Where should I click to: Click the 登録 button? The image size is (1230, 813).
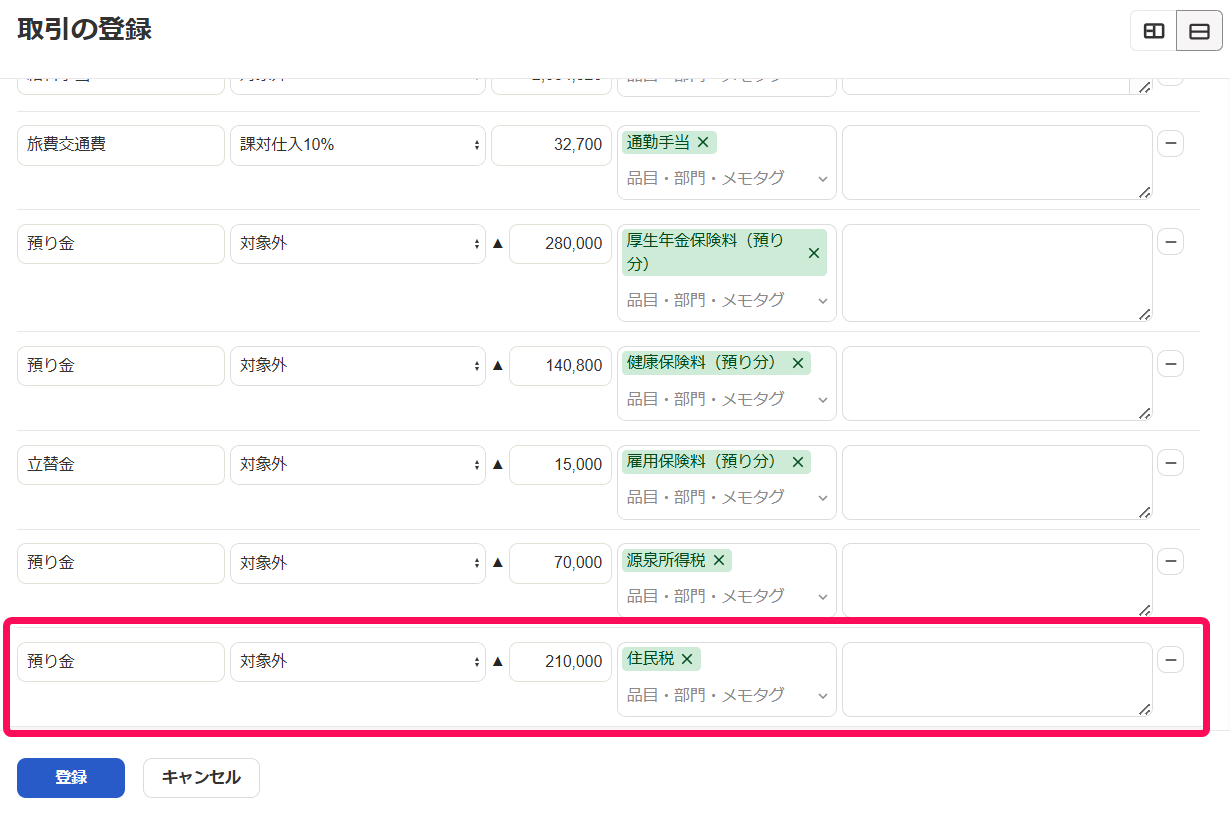(71, 778)
